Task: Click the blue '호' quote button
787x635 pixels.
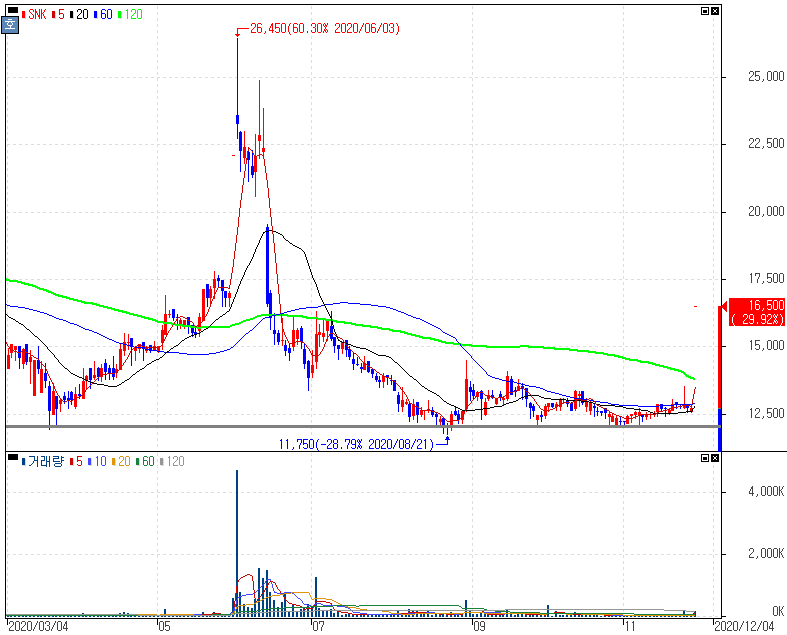Action: click(10, 25)
